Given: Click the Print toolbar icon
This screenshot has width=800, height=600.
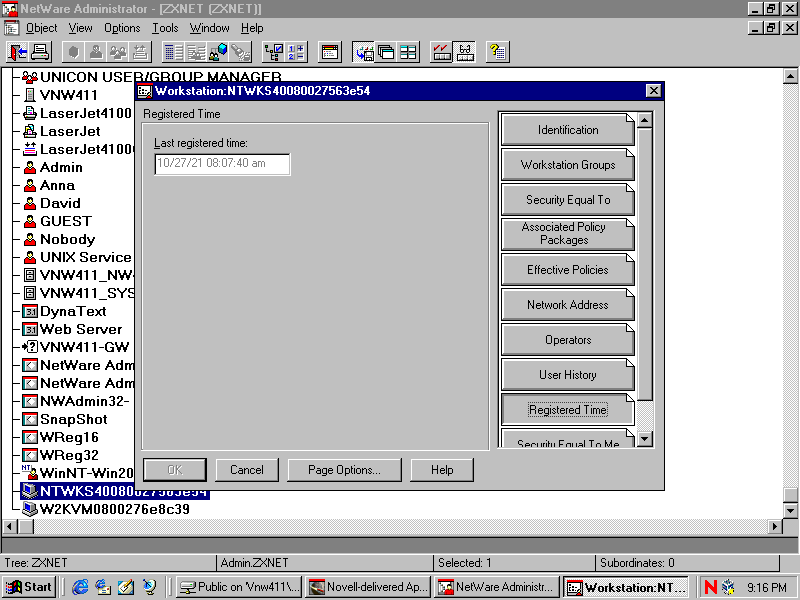Looking at the screenshot, I should pos(40,52).
